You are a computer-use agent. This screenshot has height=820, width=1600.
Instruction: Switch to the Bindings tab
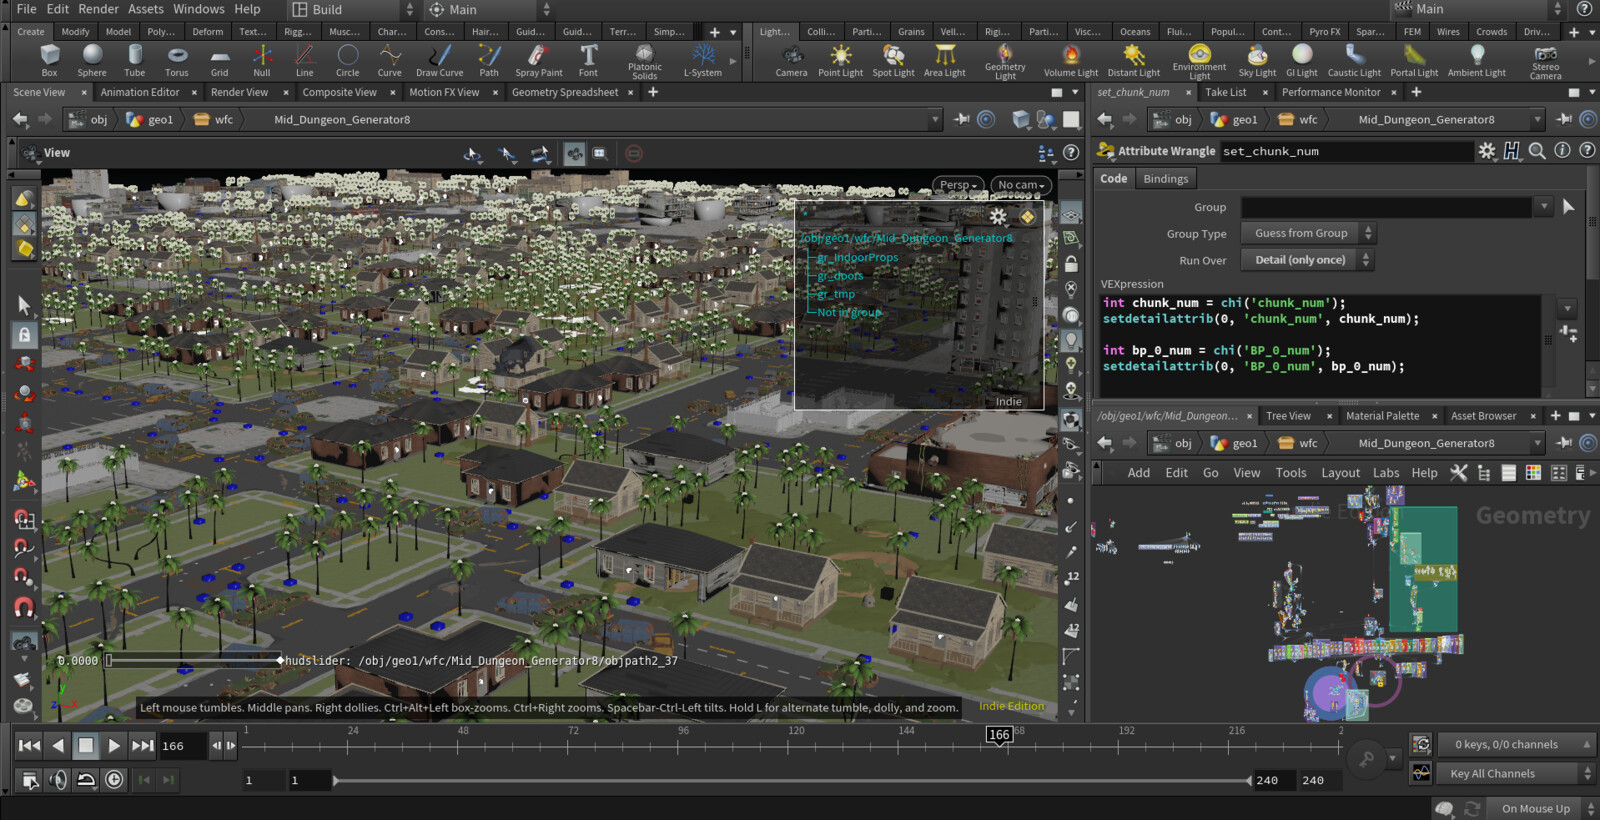(1166, 179)
